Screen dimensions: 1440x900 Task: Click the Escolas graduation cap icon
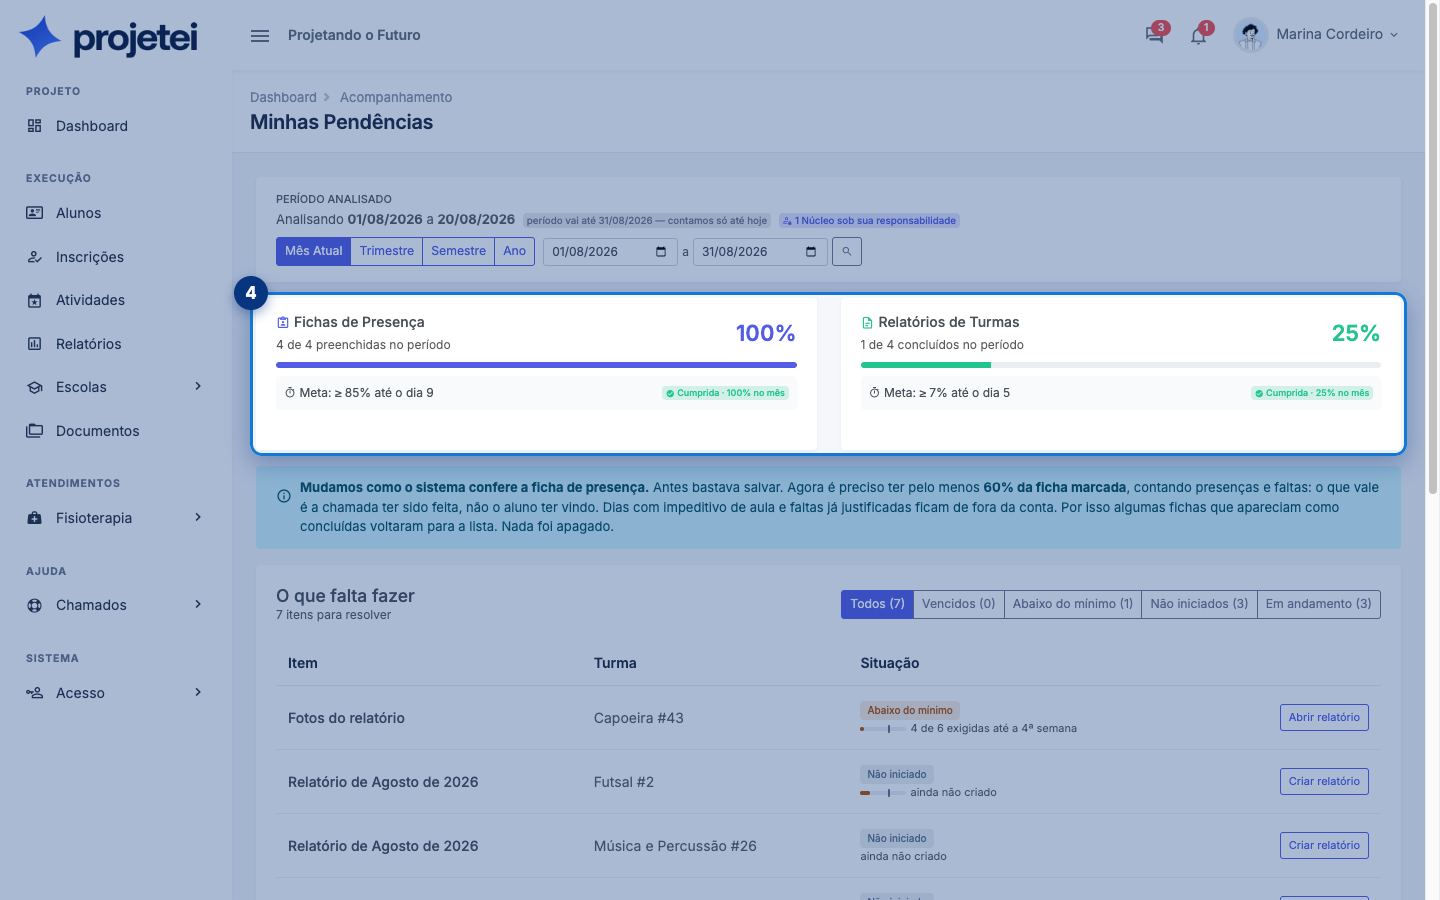click(35, 387)
